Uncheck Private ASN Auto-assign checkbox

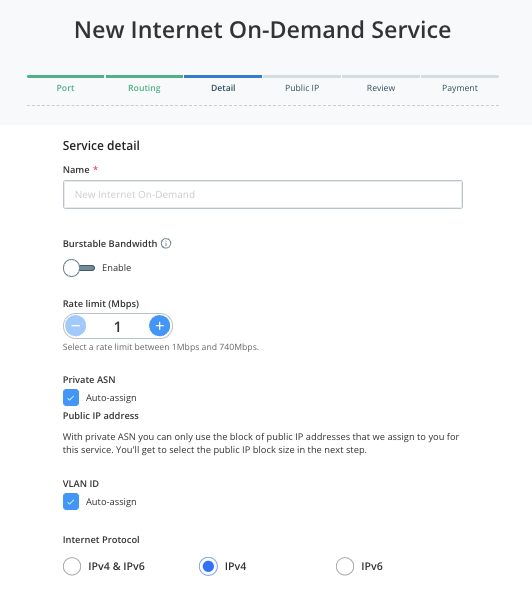(71, 398)
